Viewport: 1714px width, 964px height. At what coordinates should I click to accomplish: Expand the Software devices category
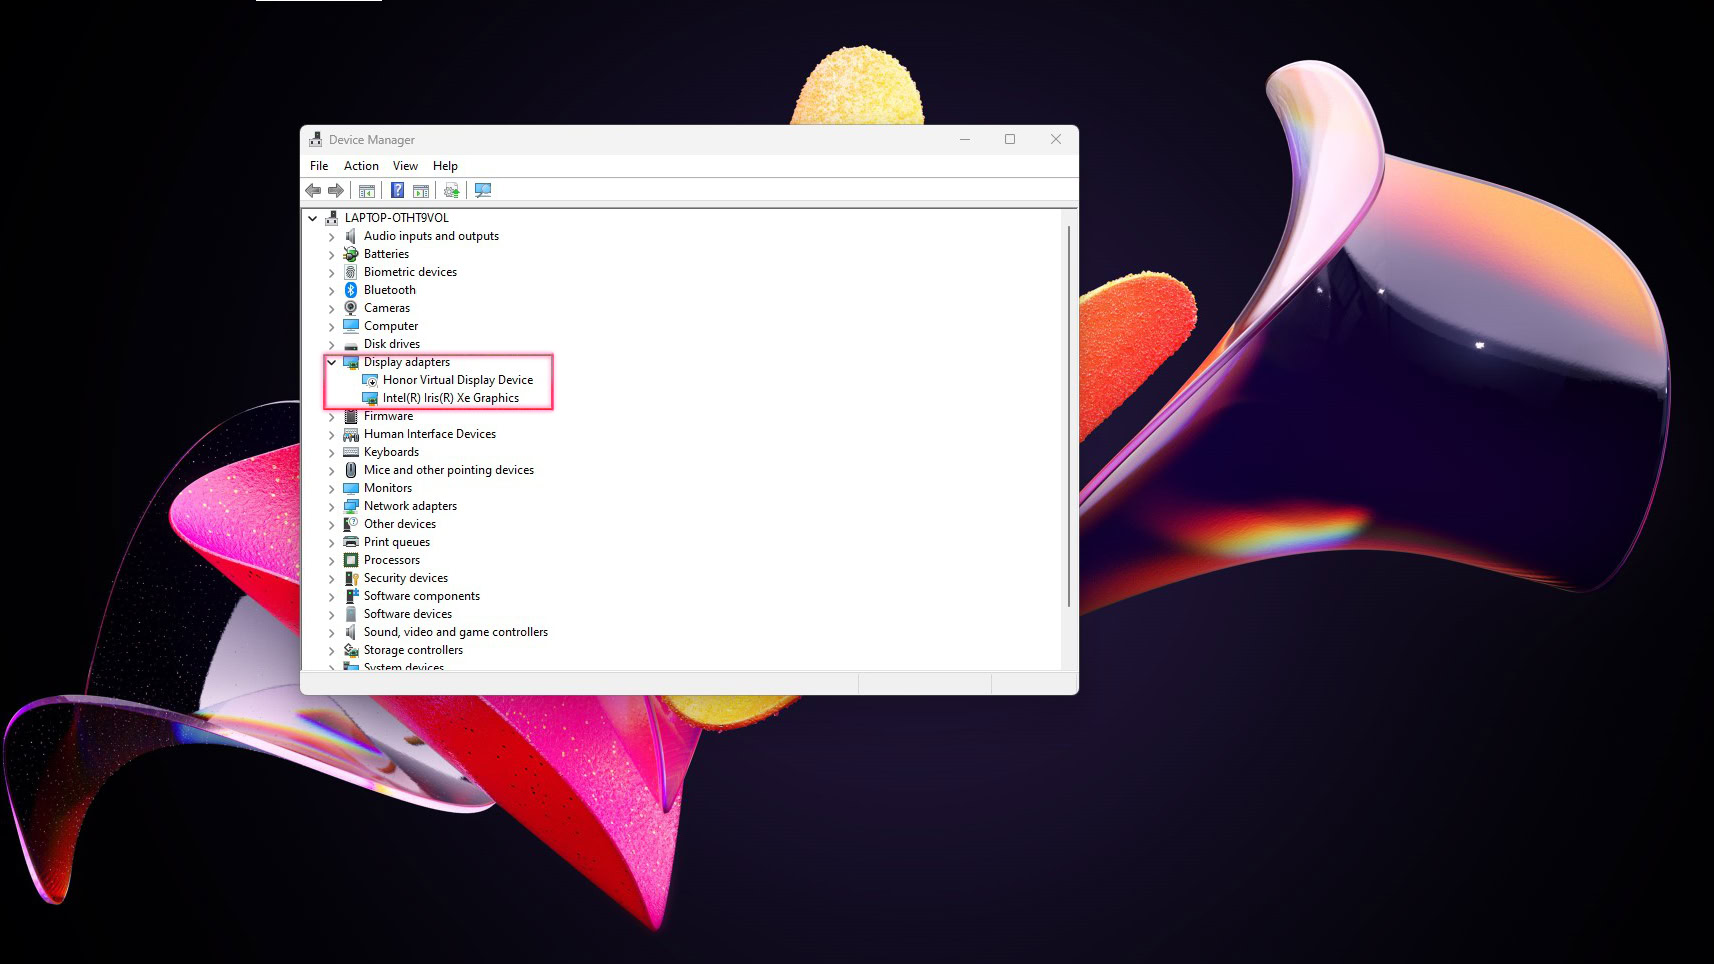pos(332,614)
